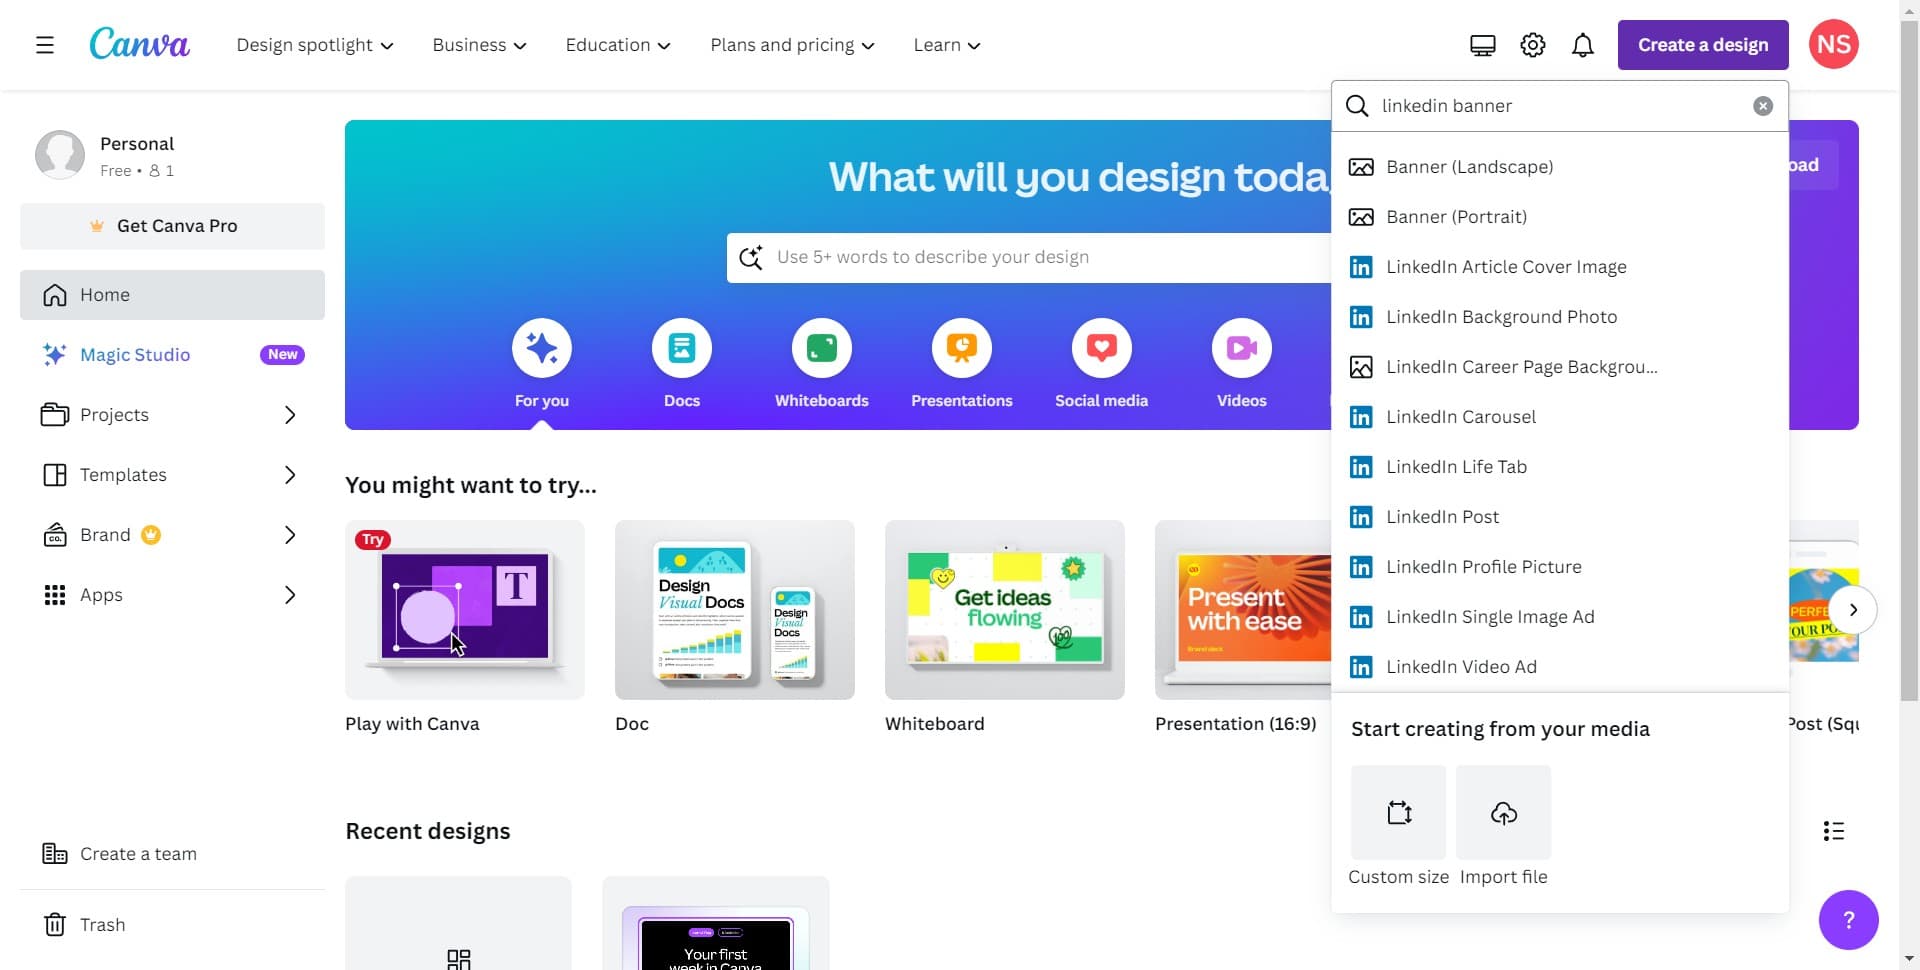Open the Learn menu
1920x970 pixels.
(x=945, y=44)
